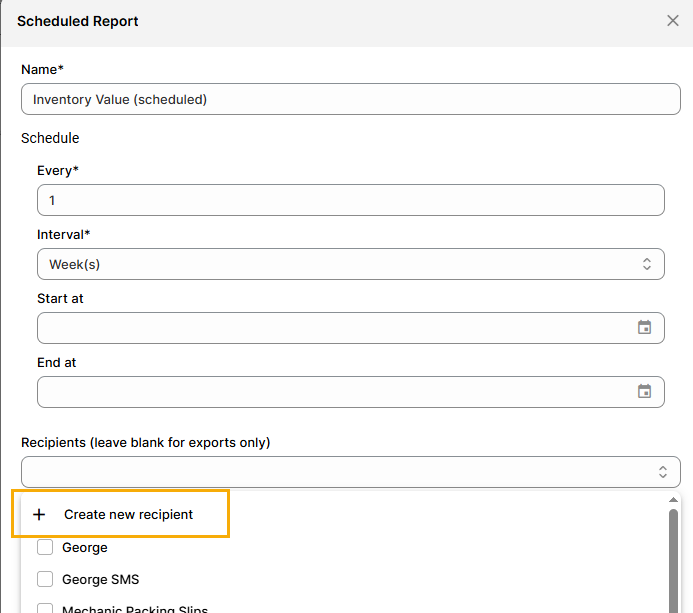Click inside the Start at date field
The image size is (693, 613).
(x=330, y=328)
